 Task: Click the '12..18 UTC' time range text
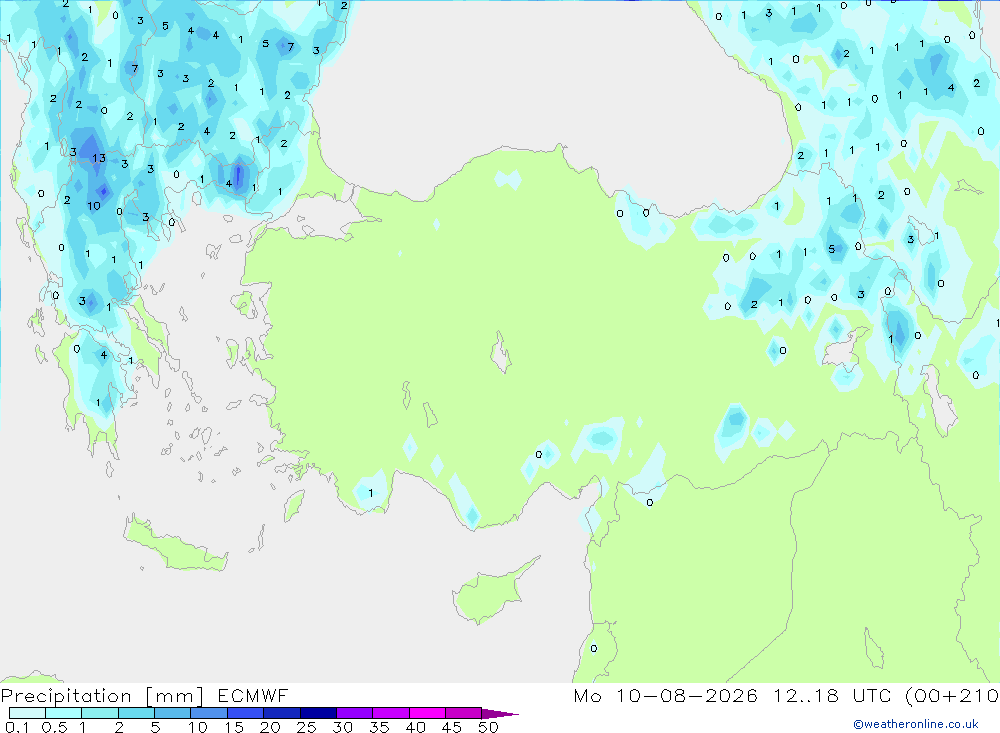pos(832,695)
